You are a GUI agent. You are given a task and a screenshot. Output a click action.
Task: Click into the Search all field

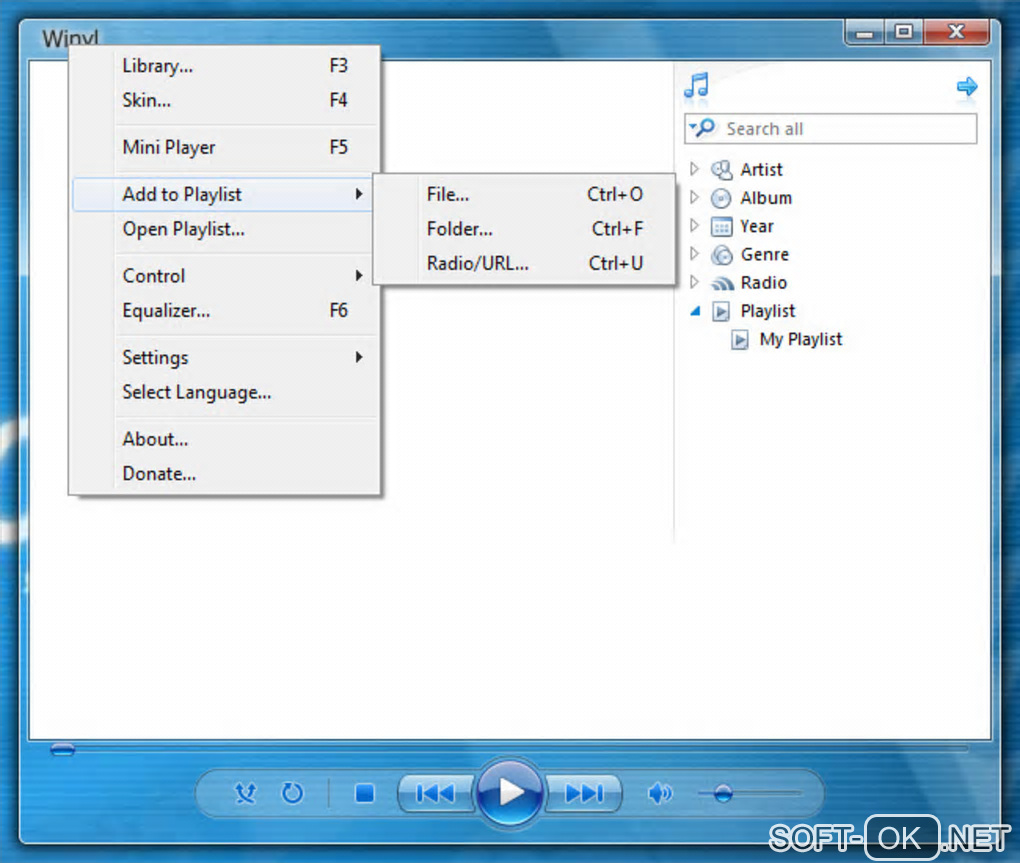(831, 129)
